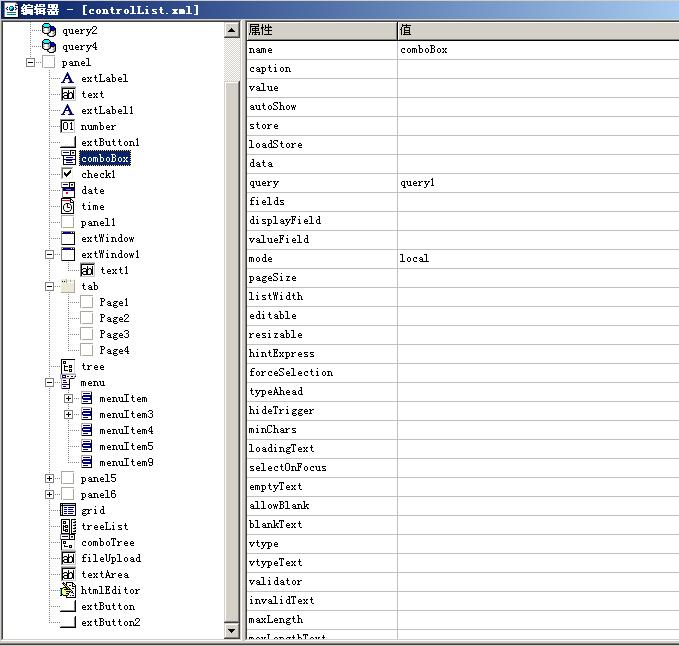This screenshot has height=646, width=679.
Task: Click the menuItem icon
Action: click(87, 398)
